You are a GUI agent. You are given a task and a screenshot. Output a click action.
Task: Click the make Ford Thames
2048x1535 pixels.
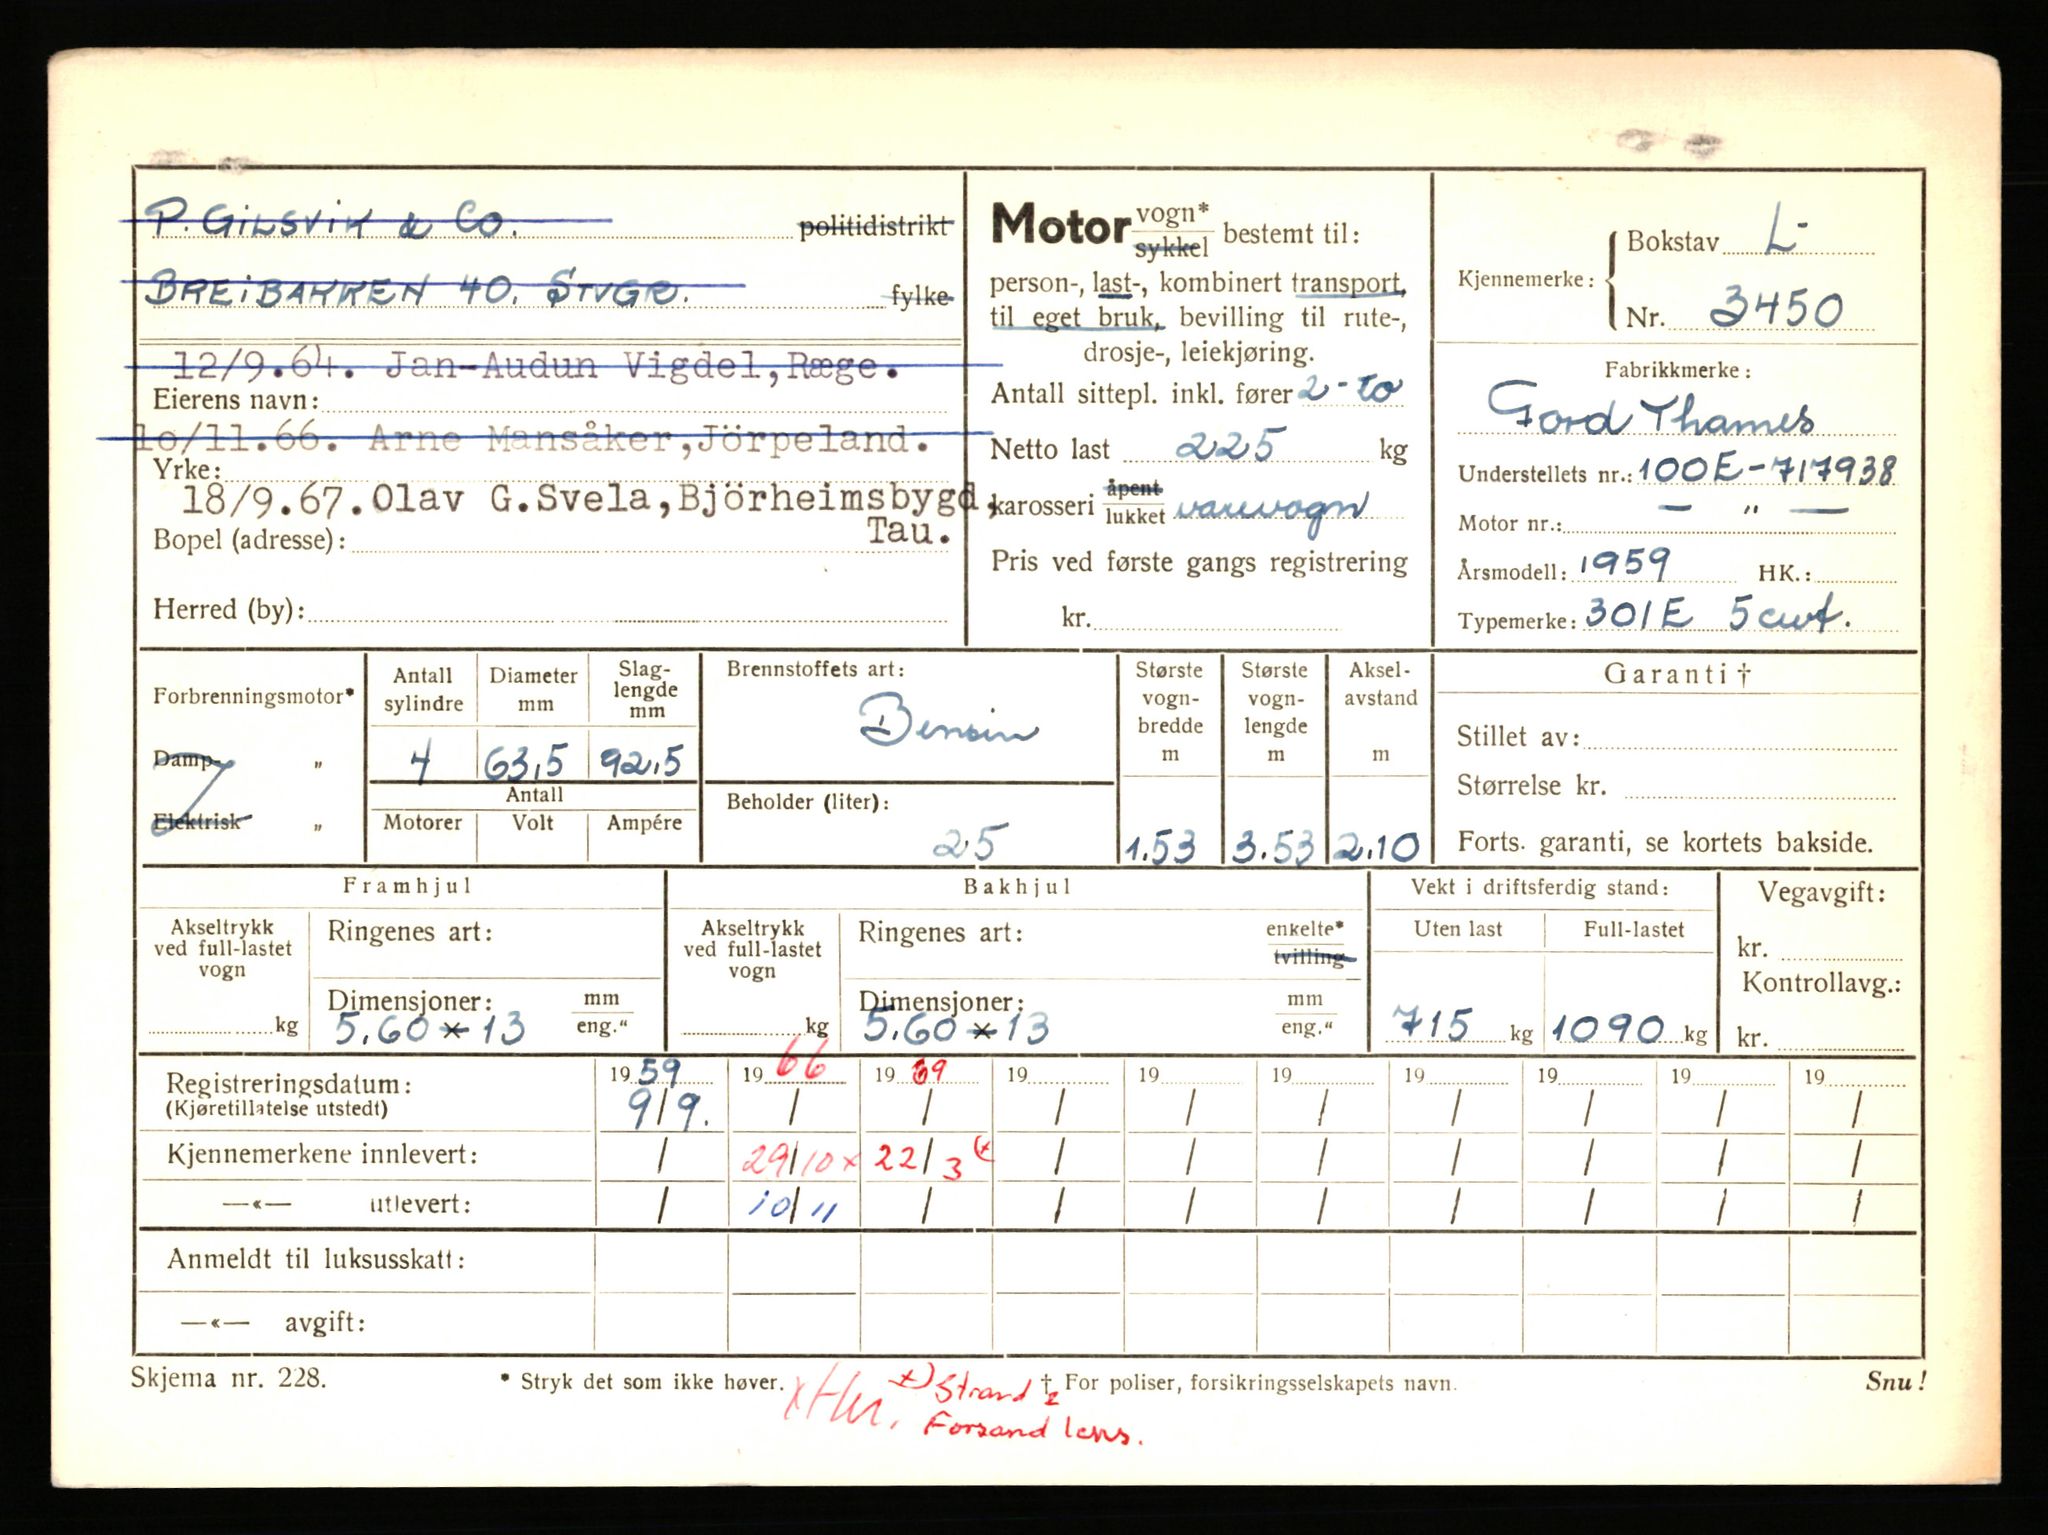[1651, 408]
